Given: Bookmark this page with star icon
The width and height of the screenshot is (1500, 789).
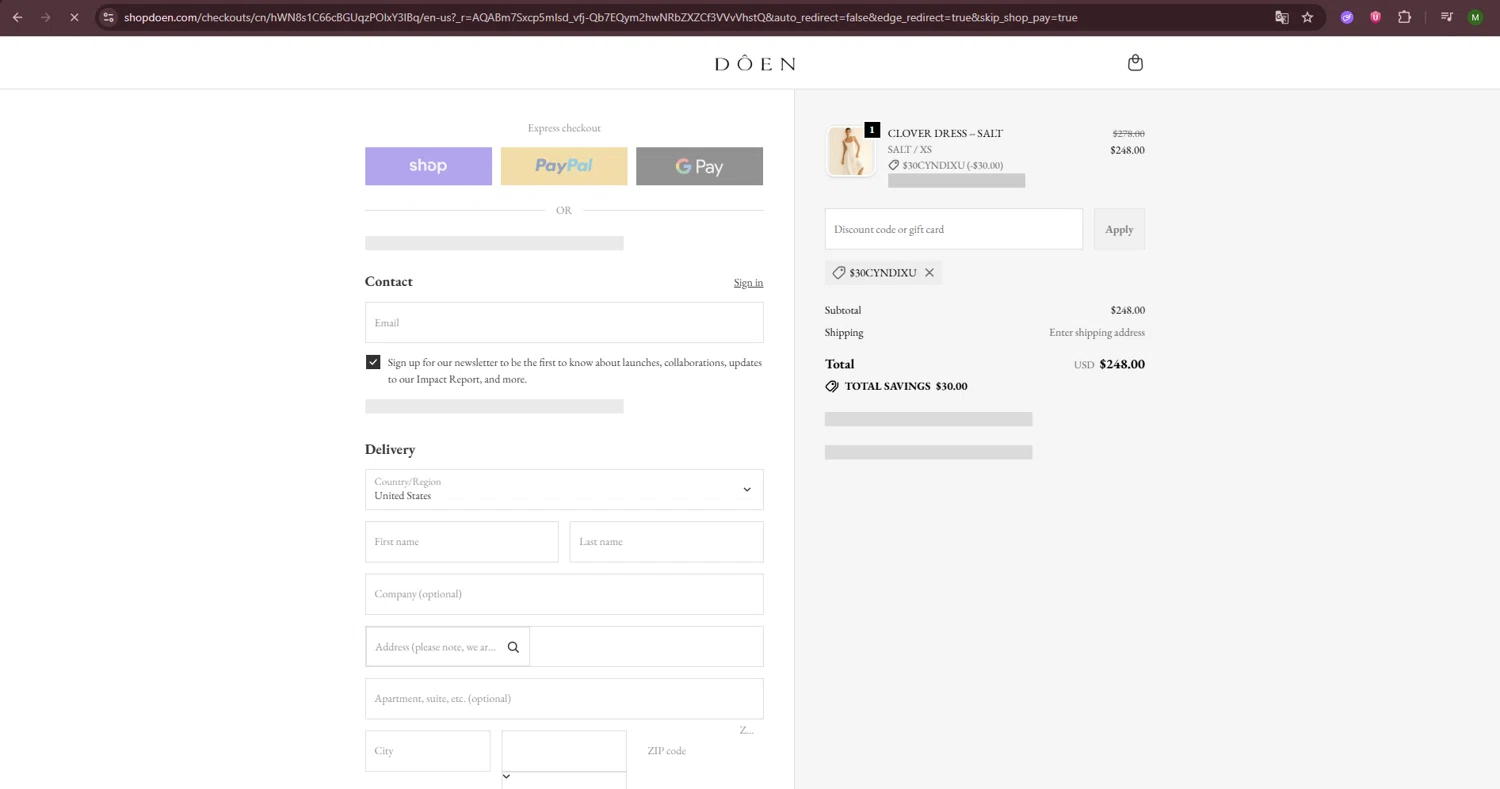Looking at the screenshot, I should click(x=1307, y=17).
